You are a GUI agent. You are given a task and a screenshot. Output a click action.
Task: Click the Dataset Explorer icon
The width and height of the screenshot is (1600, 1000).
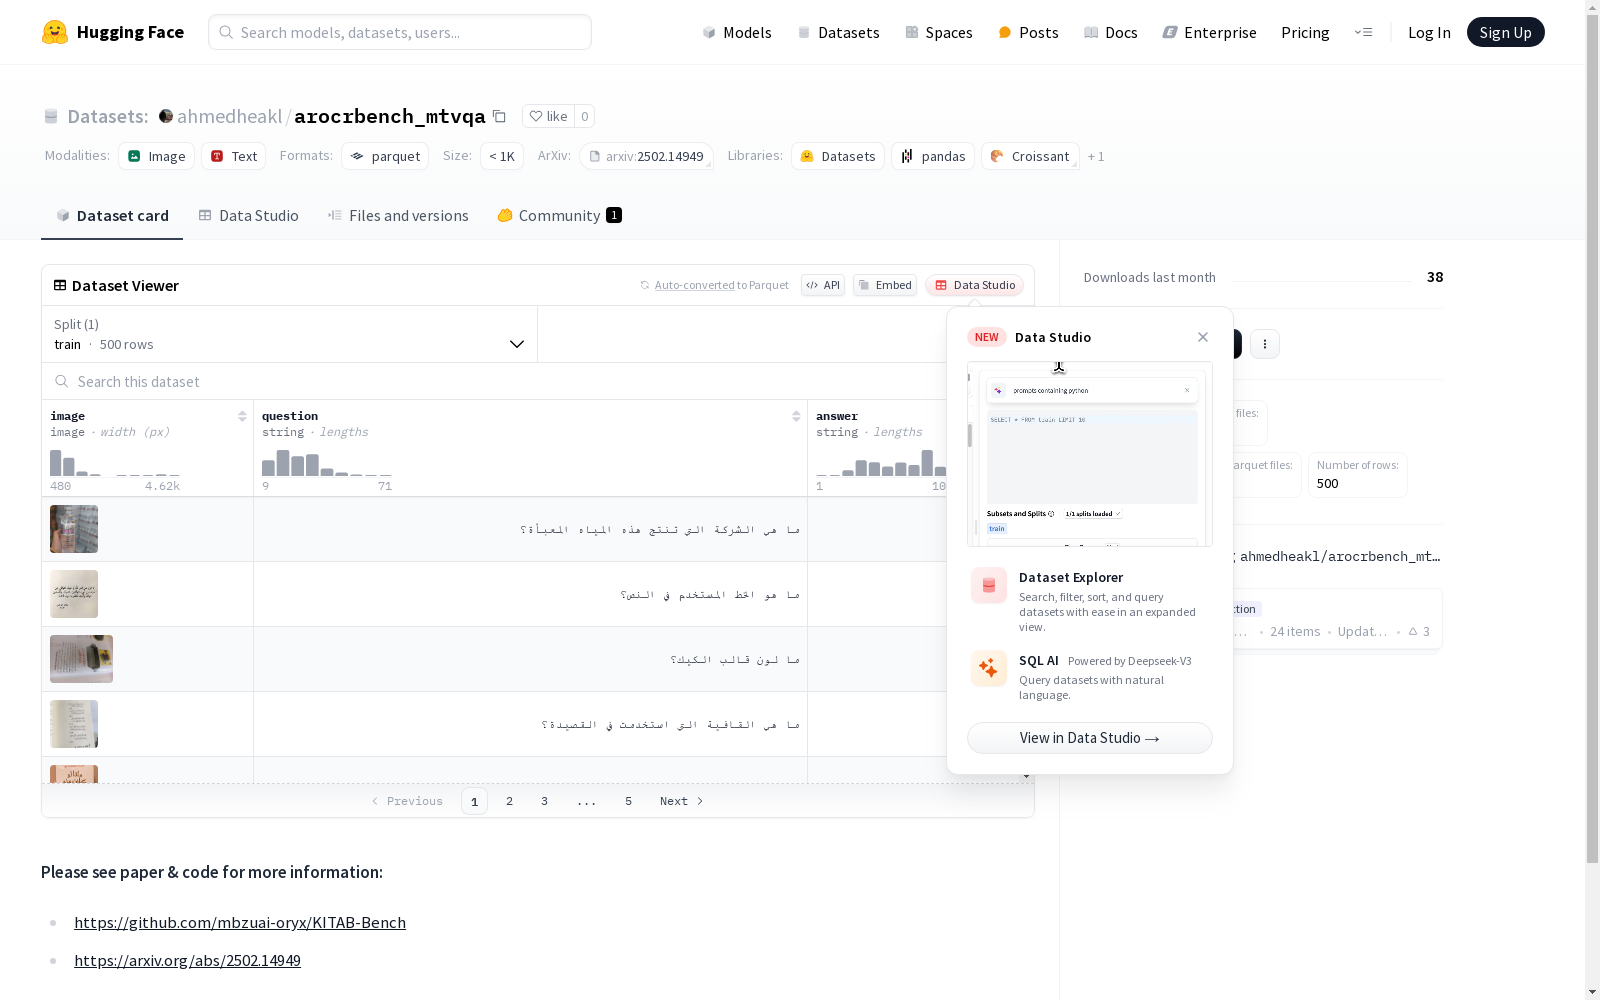coord(989,585)
